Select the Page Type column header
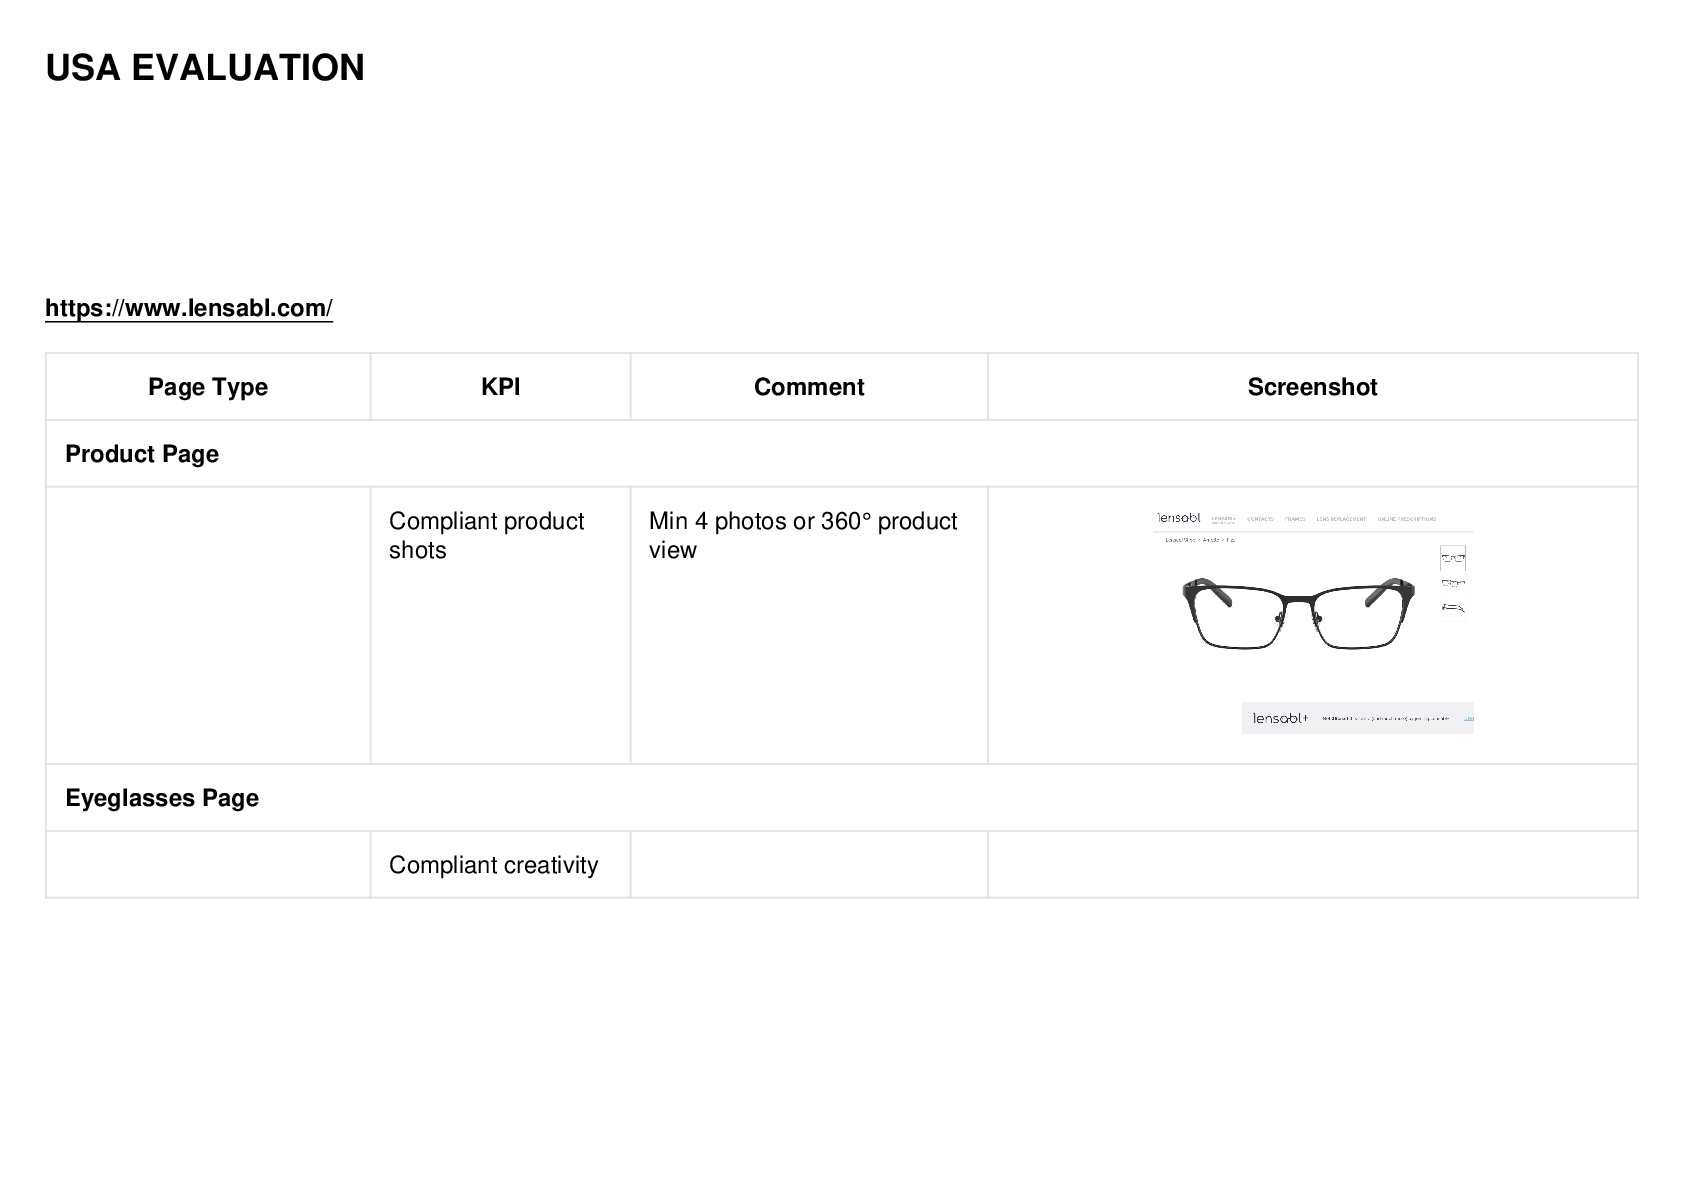 [208, 387]
